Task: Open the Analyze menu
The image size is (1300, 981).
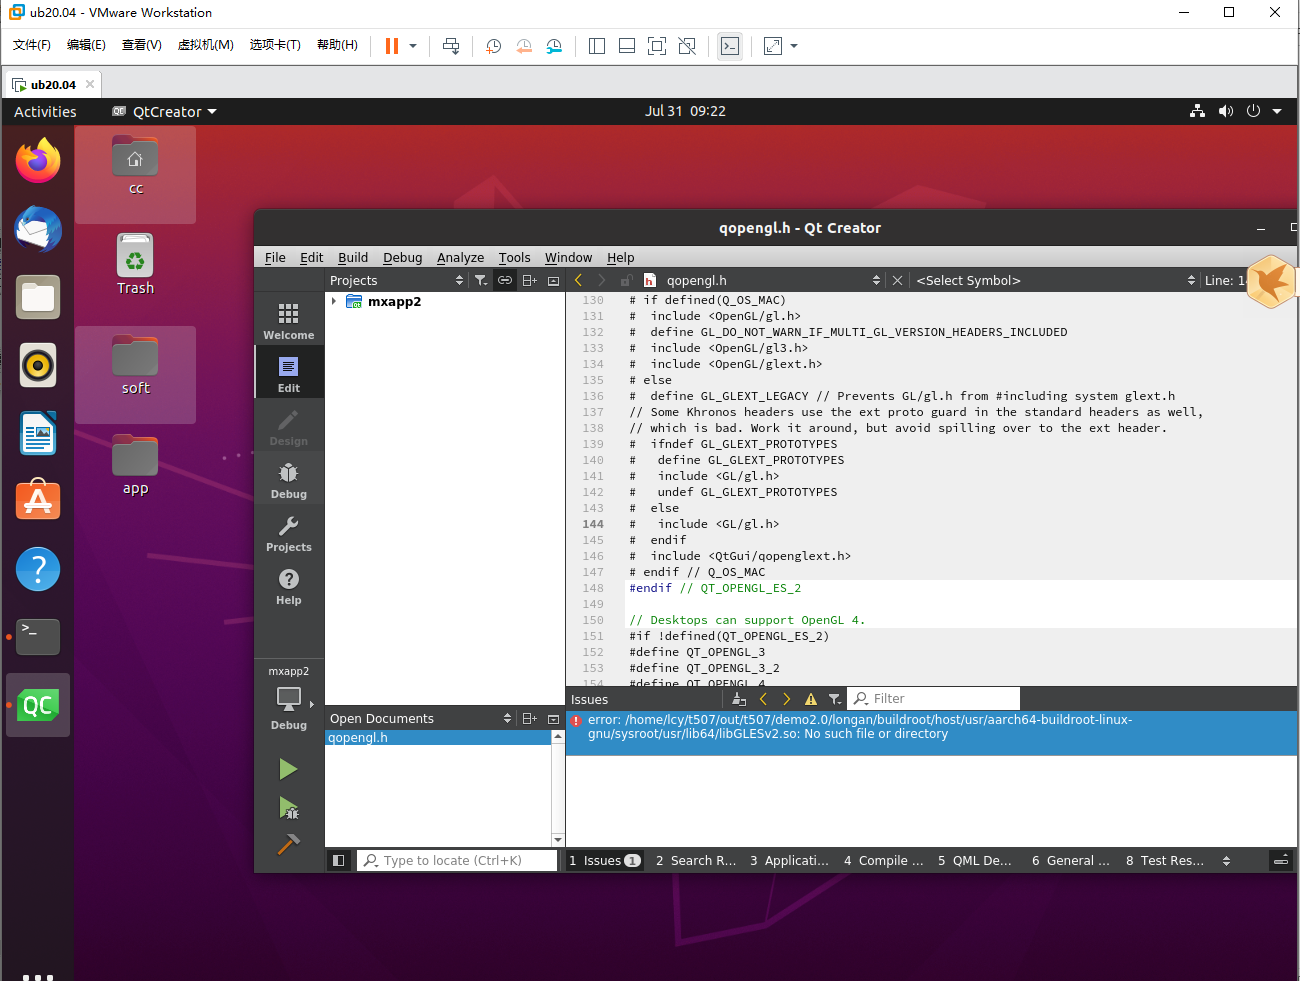Action: [460, 257]
